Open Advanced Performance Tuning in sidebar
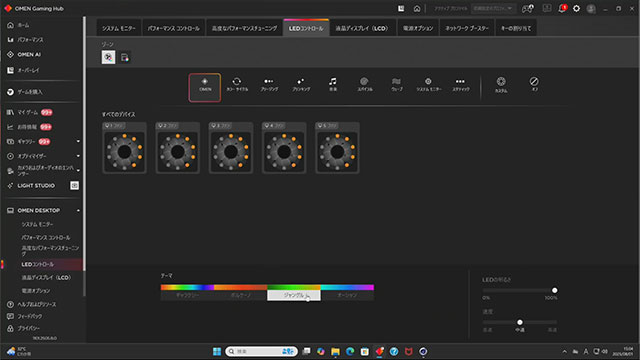 point(50,250)
